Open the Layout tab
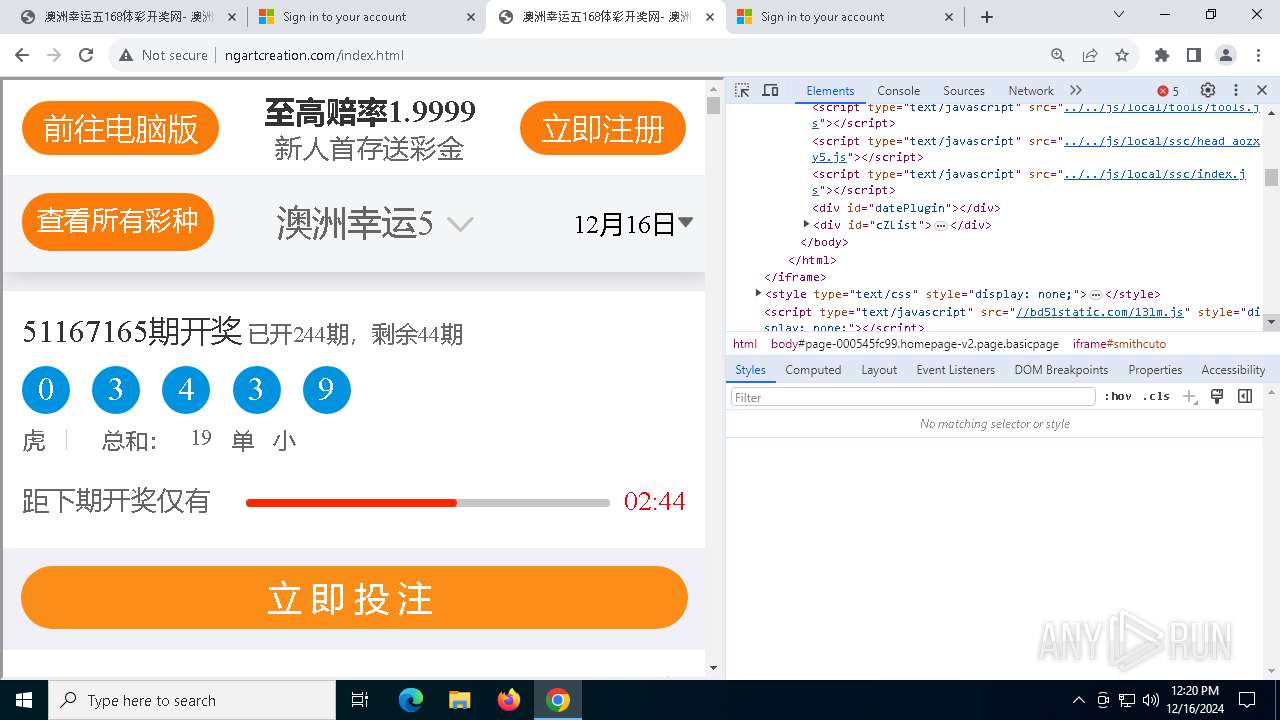The height and width of the screenshot is (720, 1280). tap(879, 369)
